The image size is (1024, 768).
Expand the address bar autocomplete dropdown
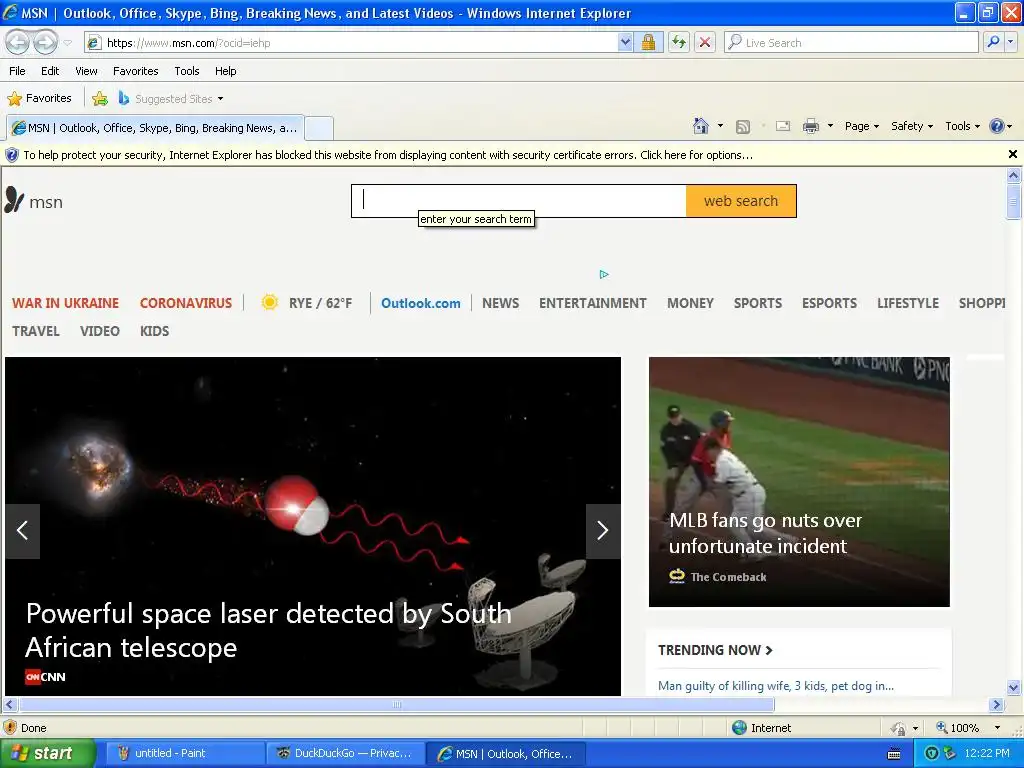(625, 43)
